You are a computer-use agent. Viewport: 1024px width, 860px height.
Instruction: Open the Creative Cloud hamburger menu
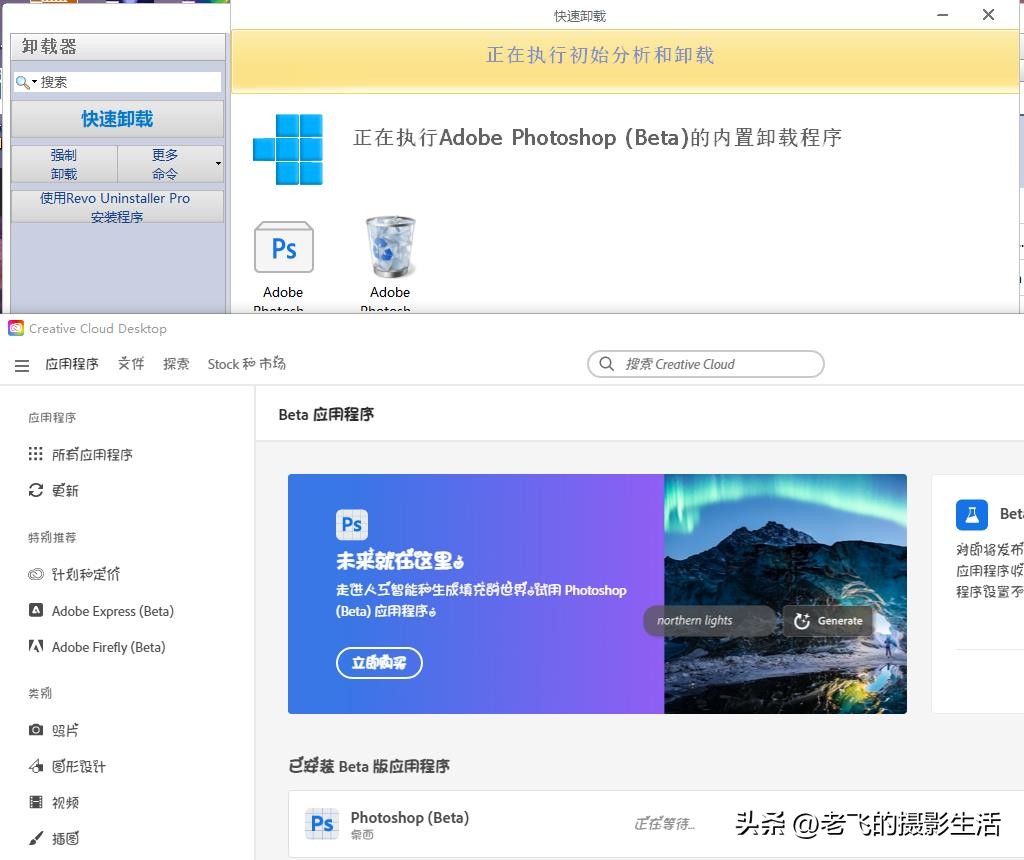[x=22, y=365]
